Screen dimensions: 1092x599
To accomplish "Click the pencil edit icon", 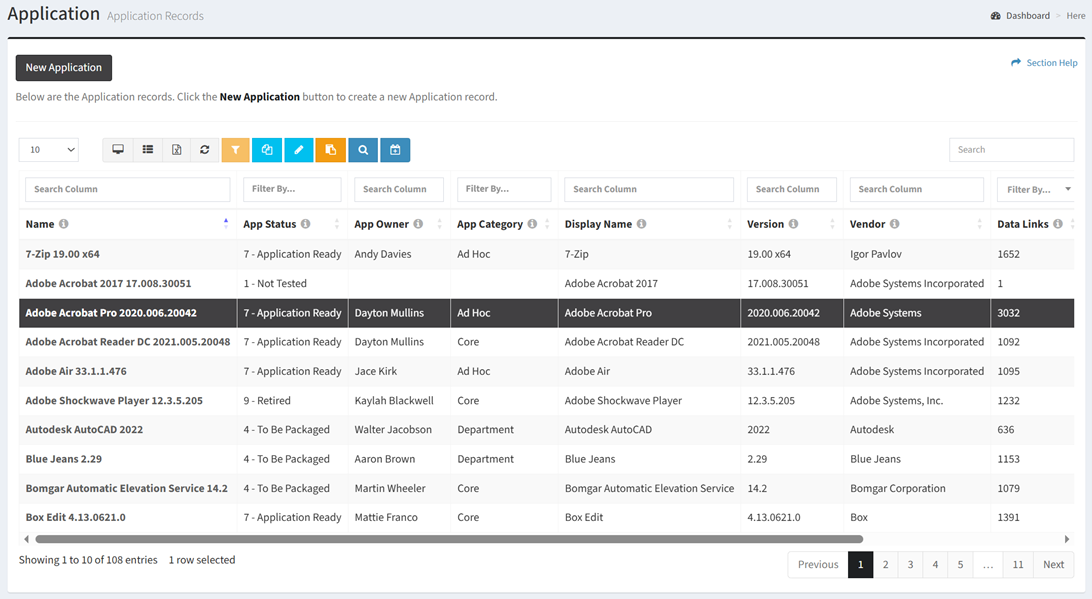I will 298,150.
